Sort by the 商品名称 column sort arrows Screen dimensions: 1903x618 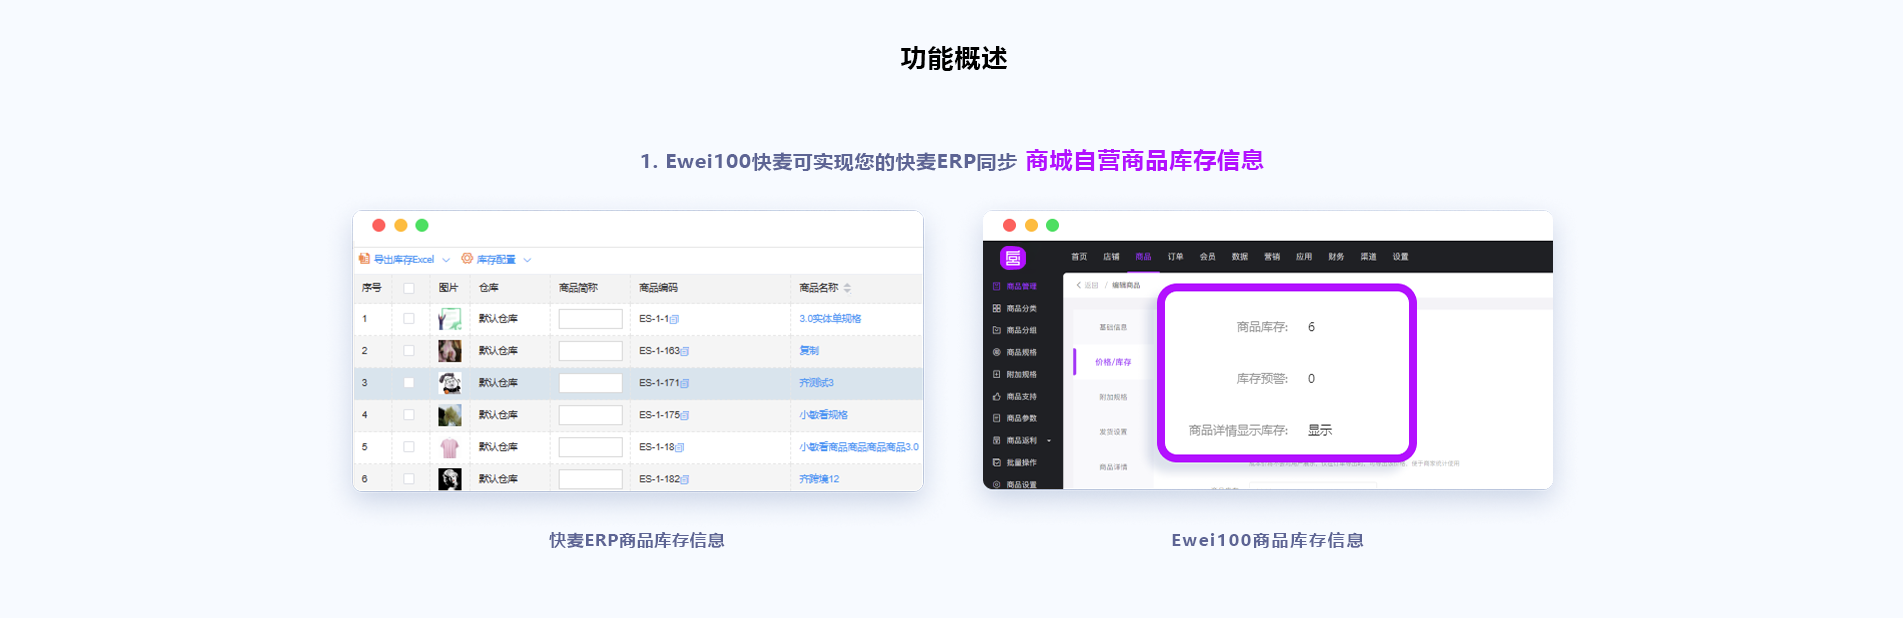pyautogui.click(x=847, y=288)
